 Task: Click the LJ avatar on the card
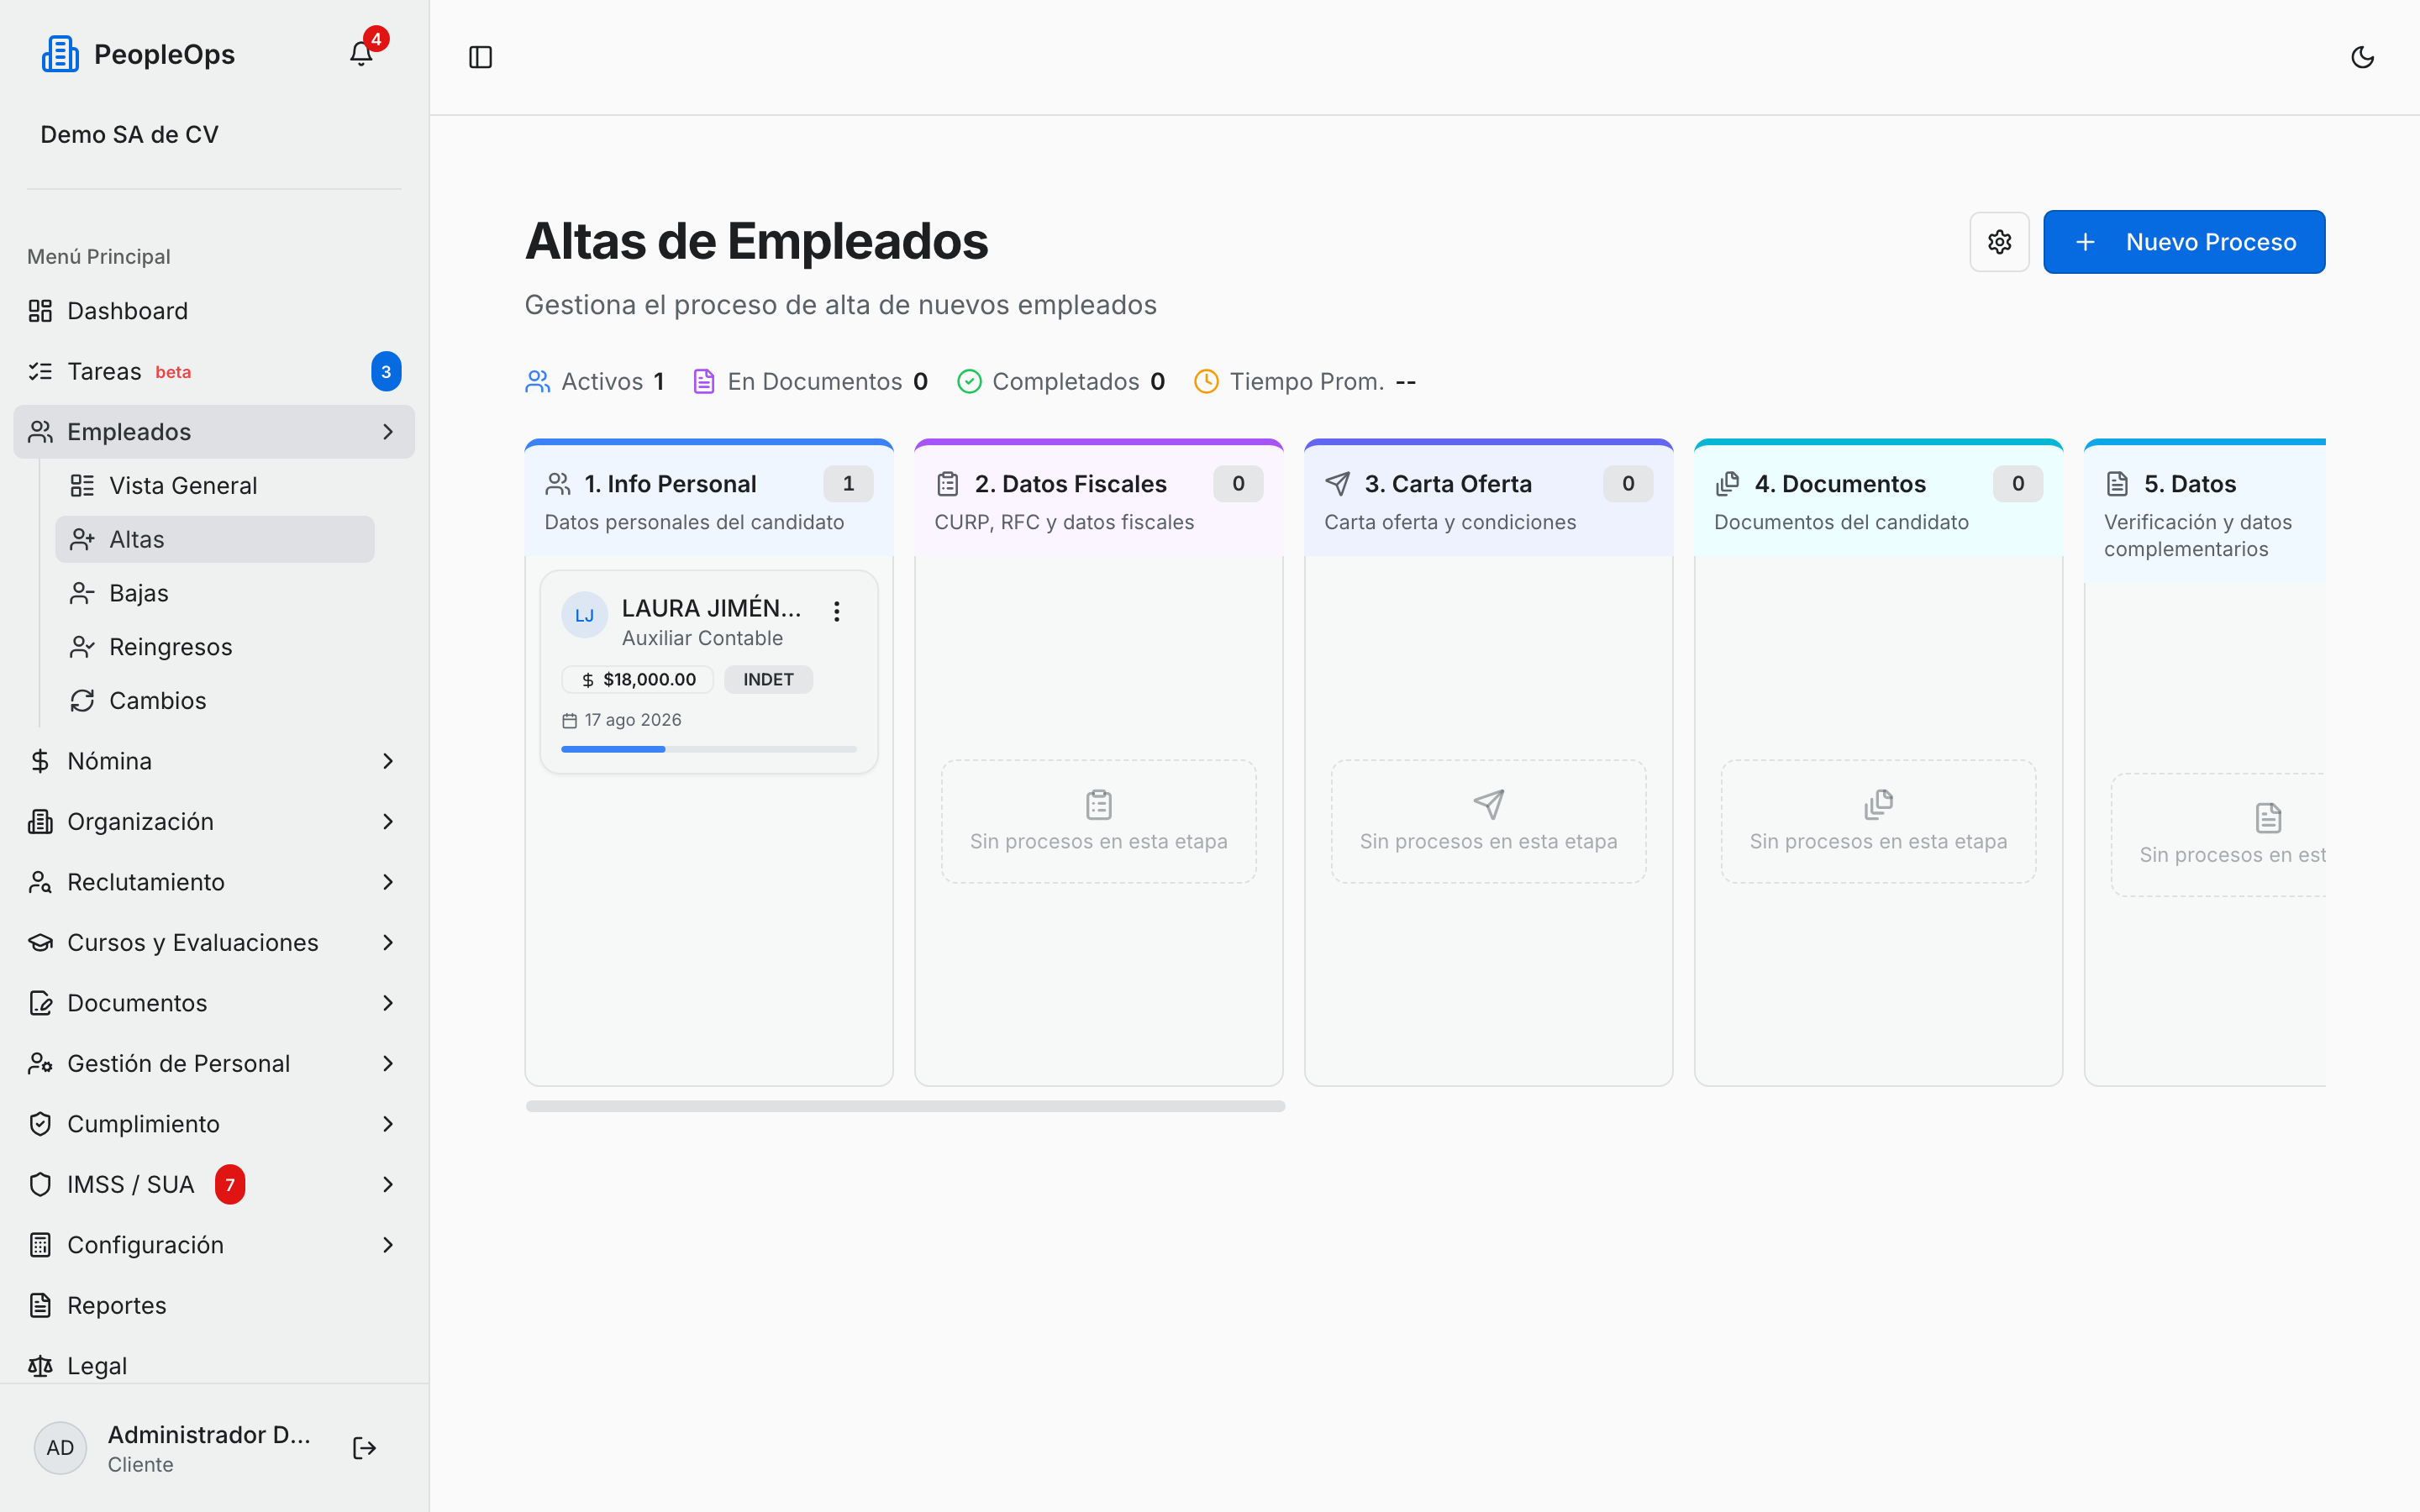585,615
